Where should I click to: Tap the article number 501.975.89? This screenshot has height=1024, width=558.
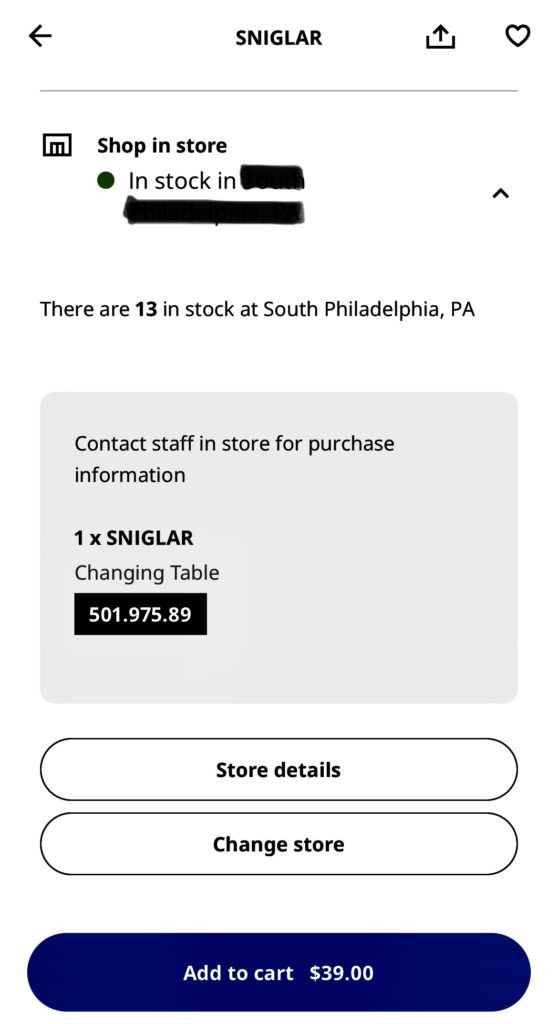point(140,614)
